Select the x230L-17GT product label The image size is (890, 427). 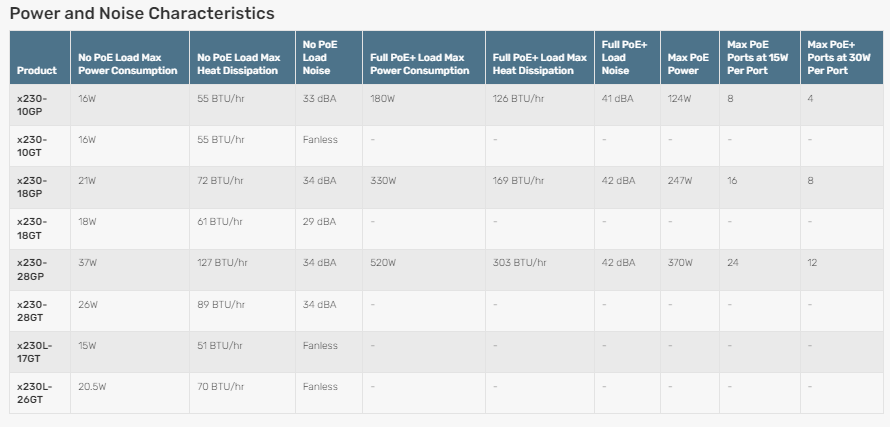34,351
